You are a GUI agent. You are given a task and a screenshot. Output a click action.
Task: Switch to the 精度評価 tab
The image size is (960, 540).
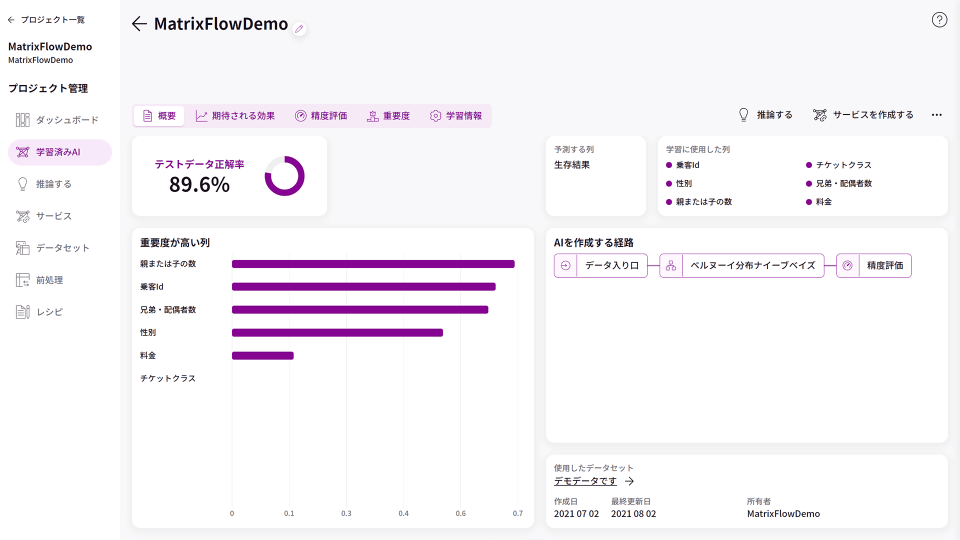point(321,116)
